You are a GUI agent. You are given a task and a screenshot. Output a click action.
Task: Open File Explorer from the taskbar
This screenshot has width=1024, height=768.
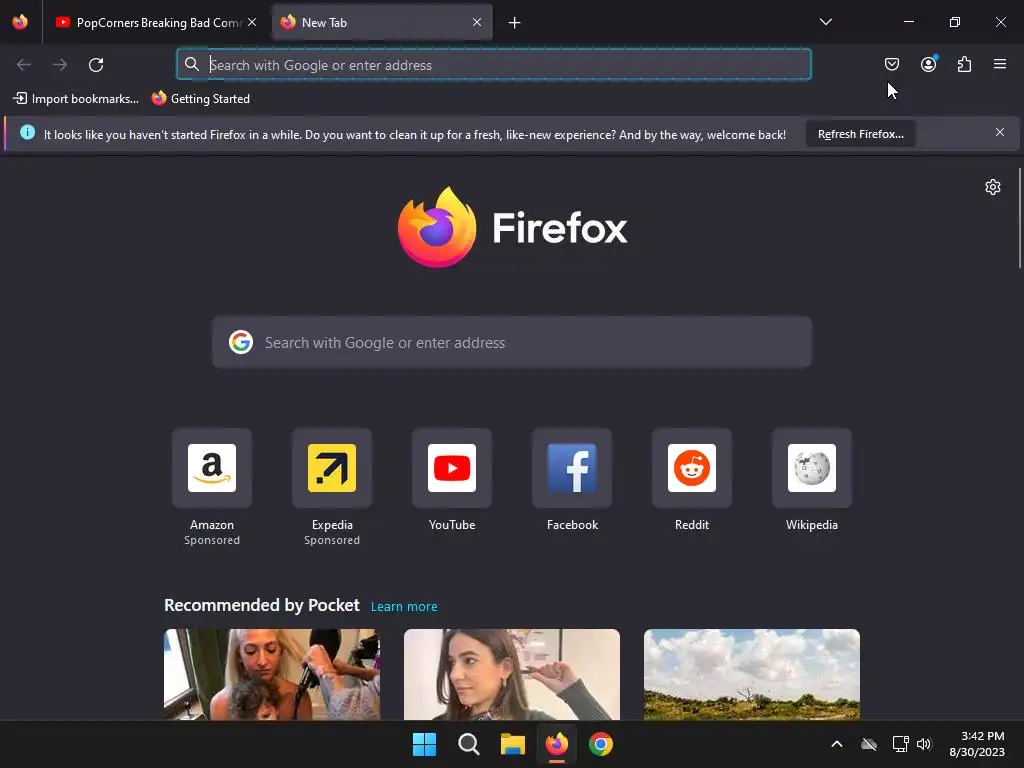coord(513,744)
